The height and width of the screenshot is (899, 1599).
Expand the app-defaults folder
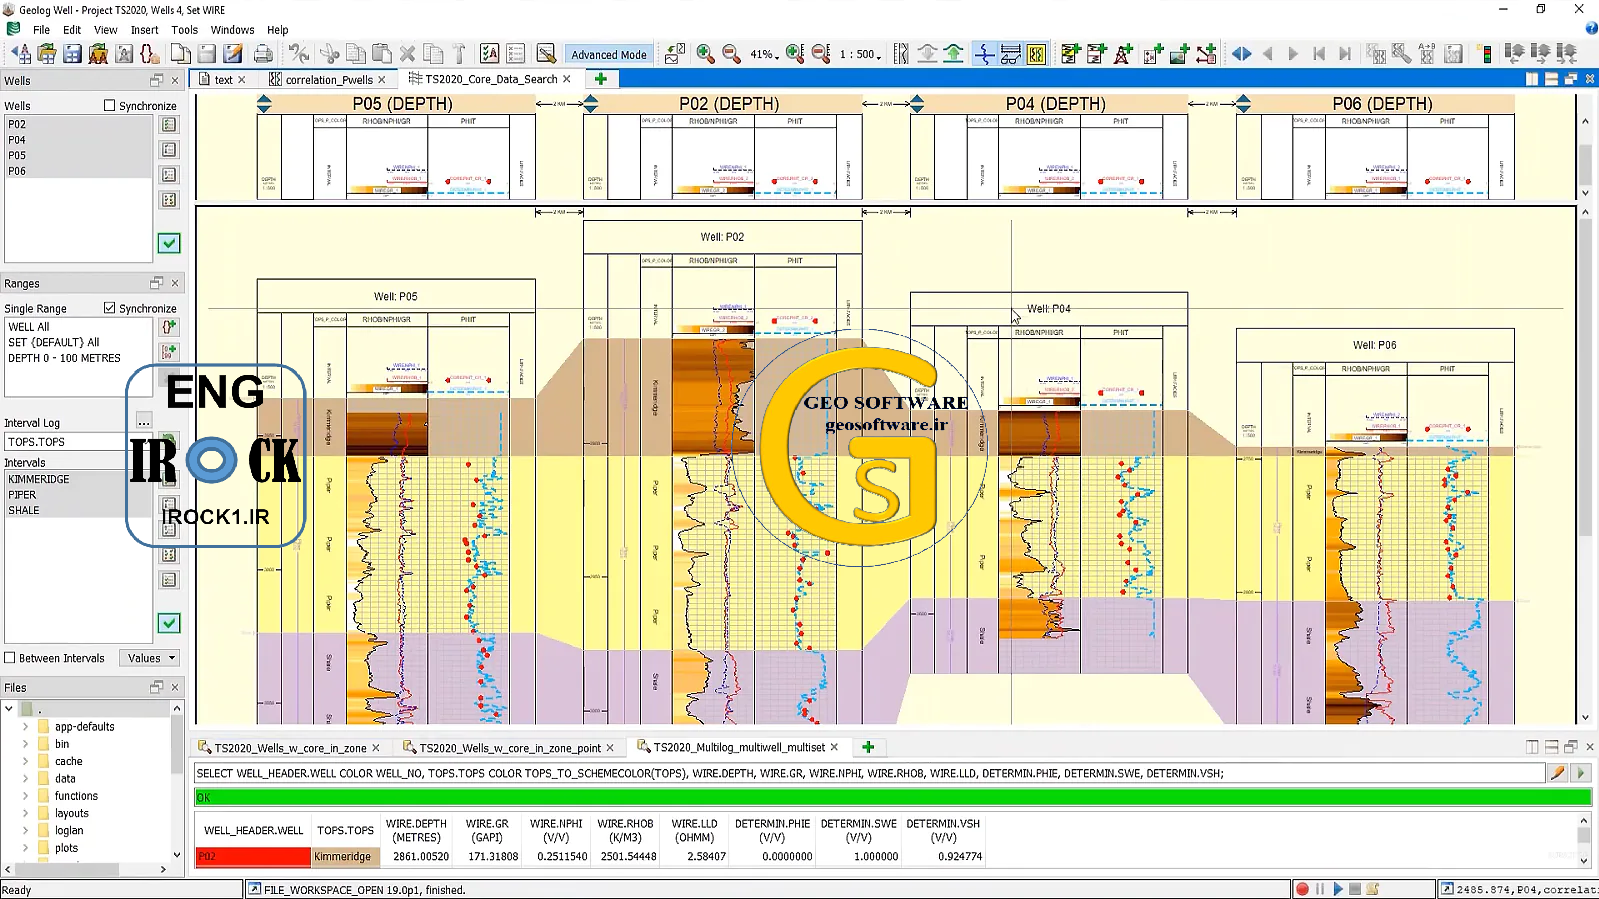click(25, 727)
